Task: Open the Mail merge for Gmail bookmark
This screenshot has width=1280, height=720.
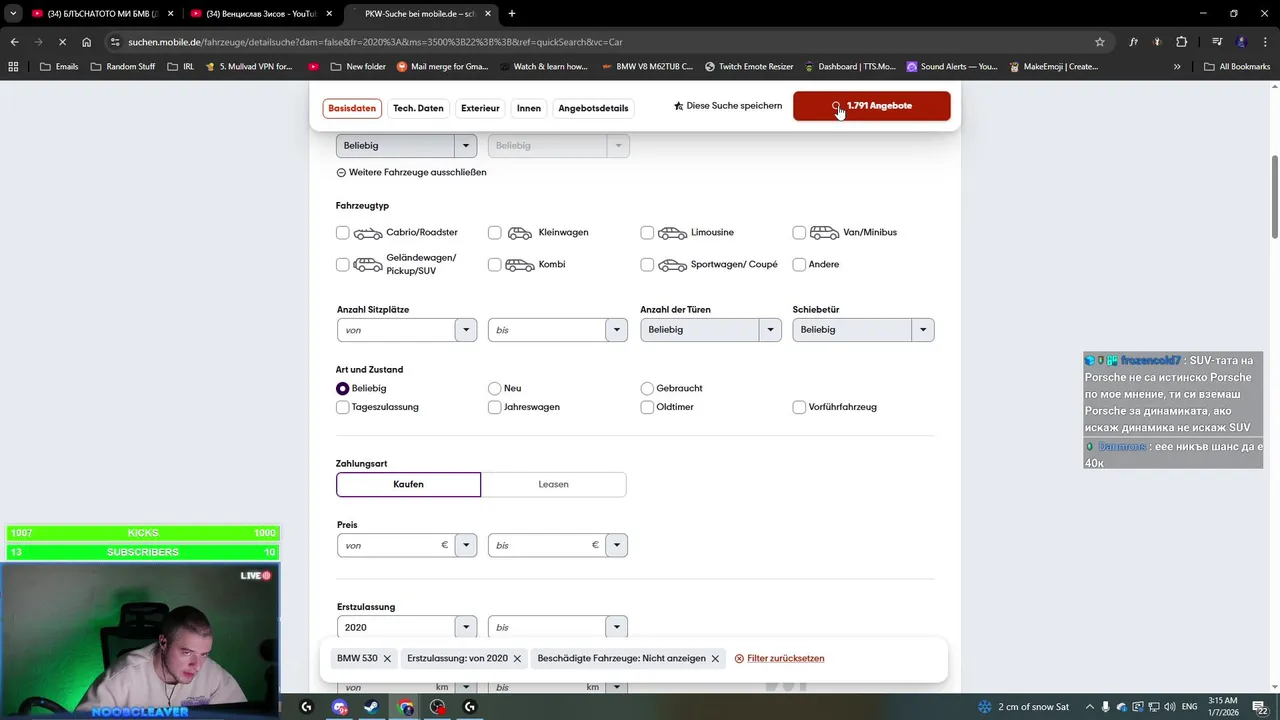Action: (x=442, y=67)
